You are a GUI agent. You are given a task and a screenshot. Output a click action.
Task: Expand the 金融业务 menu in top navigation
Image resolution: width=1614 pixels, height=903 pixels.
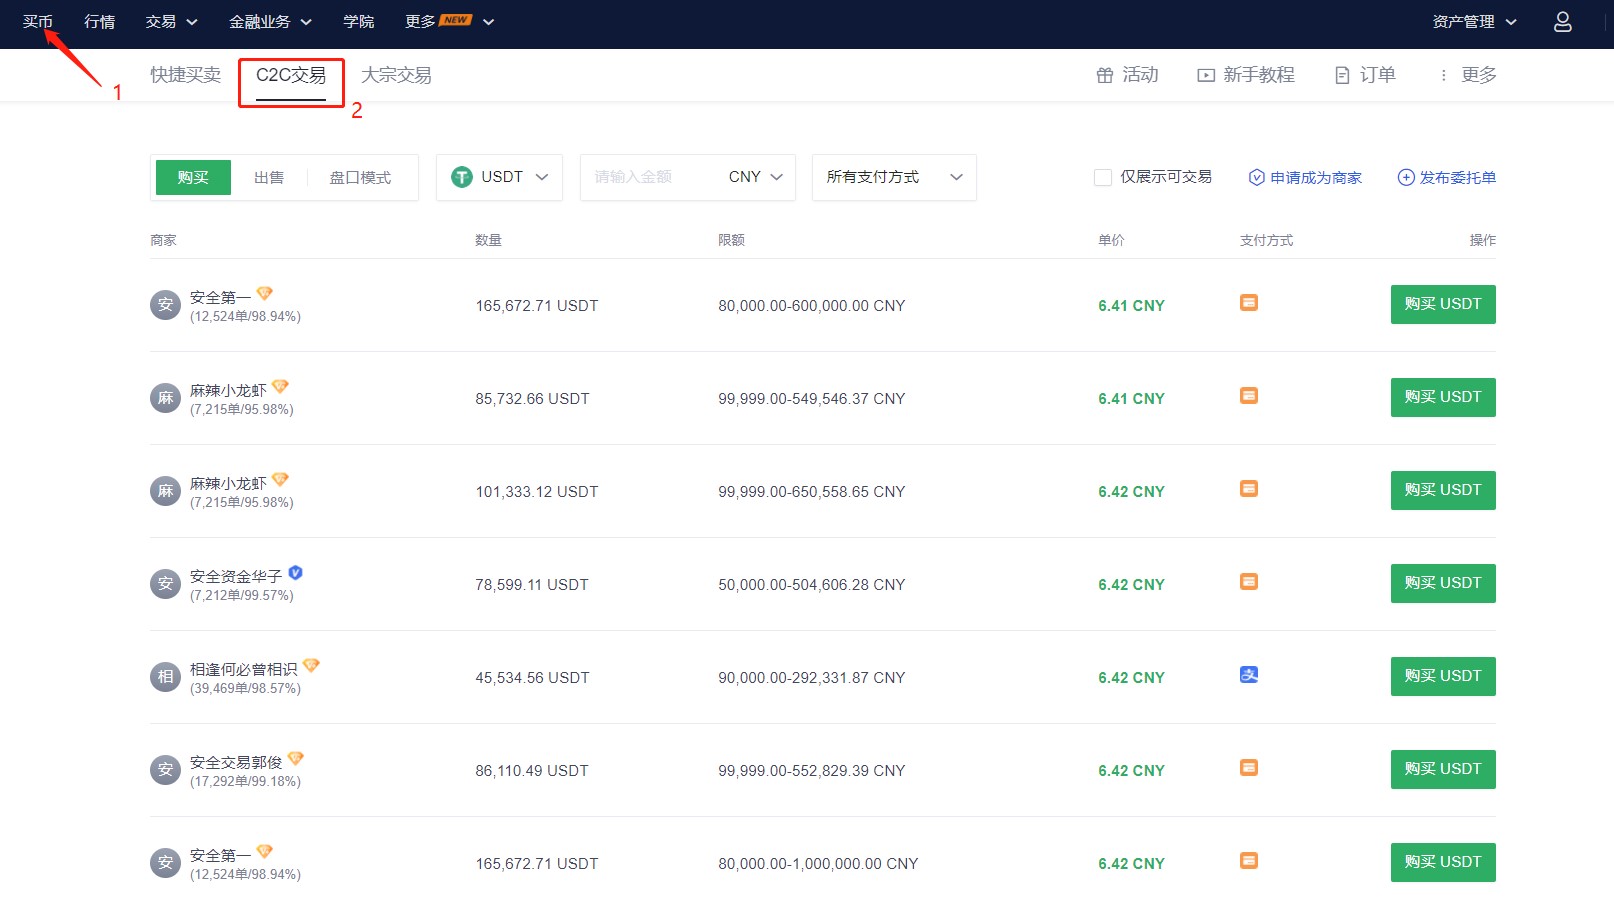point(270,21)
